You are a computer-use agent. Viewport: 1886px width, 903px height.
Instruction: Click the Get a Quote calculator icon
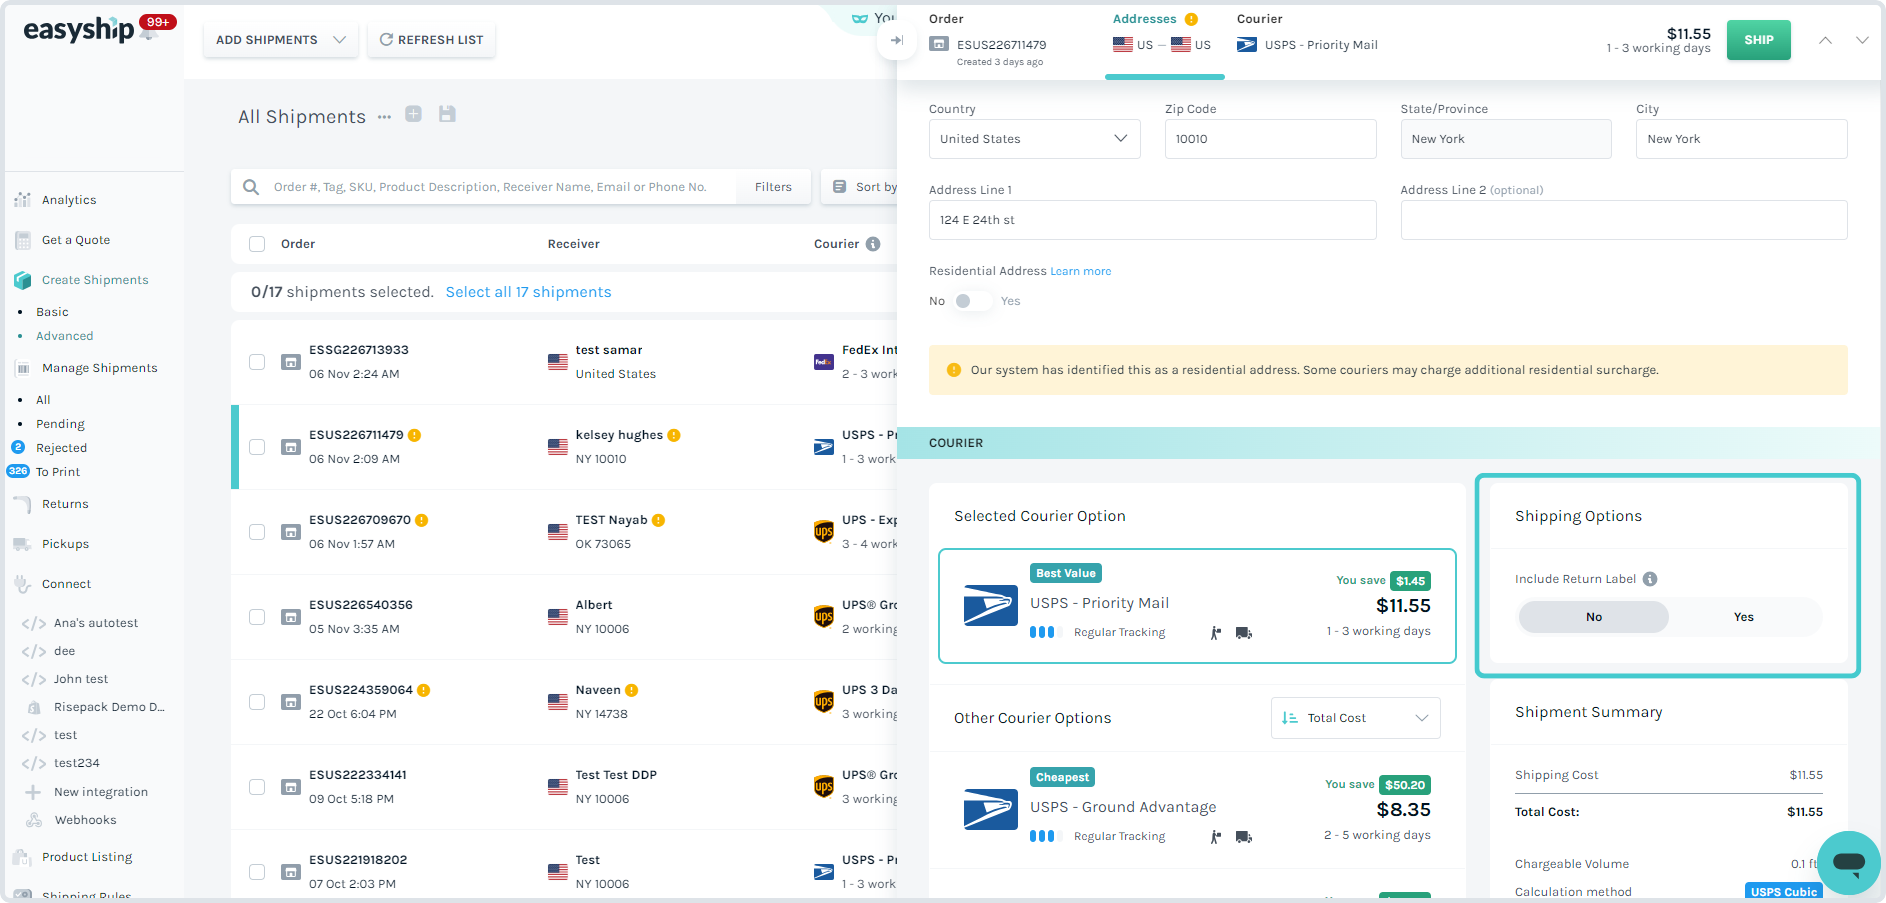22,240
